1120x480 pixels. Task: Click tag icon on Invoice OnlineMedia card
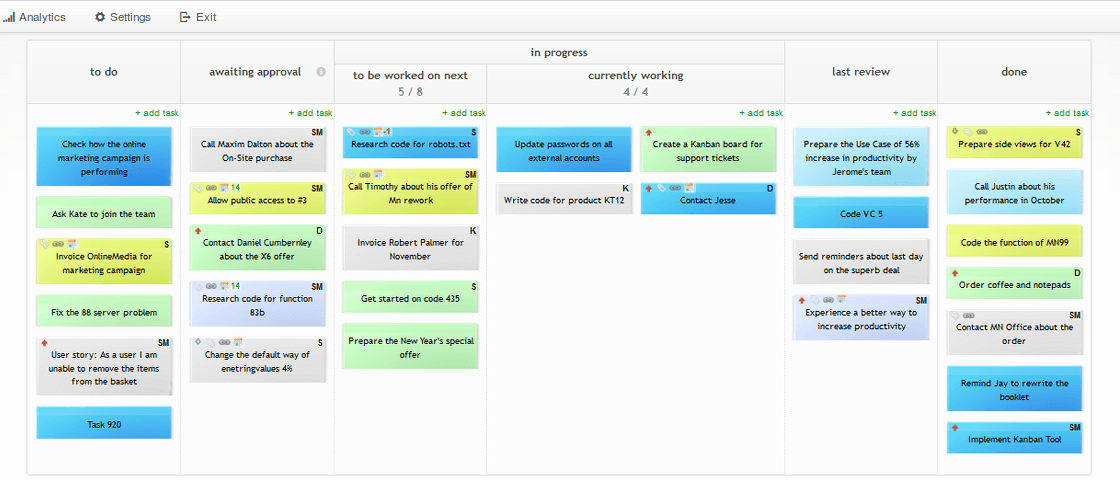coord(44,244)
